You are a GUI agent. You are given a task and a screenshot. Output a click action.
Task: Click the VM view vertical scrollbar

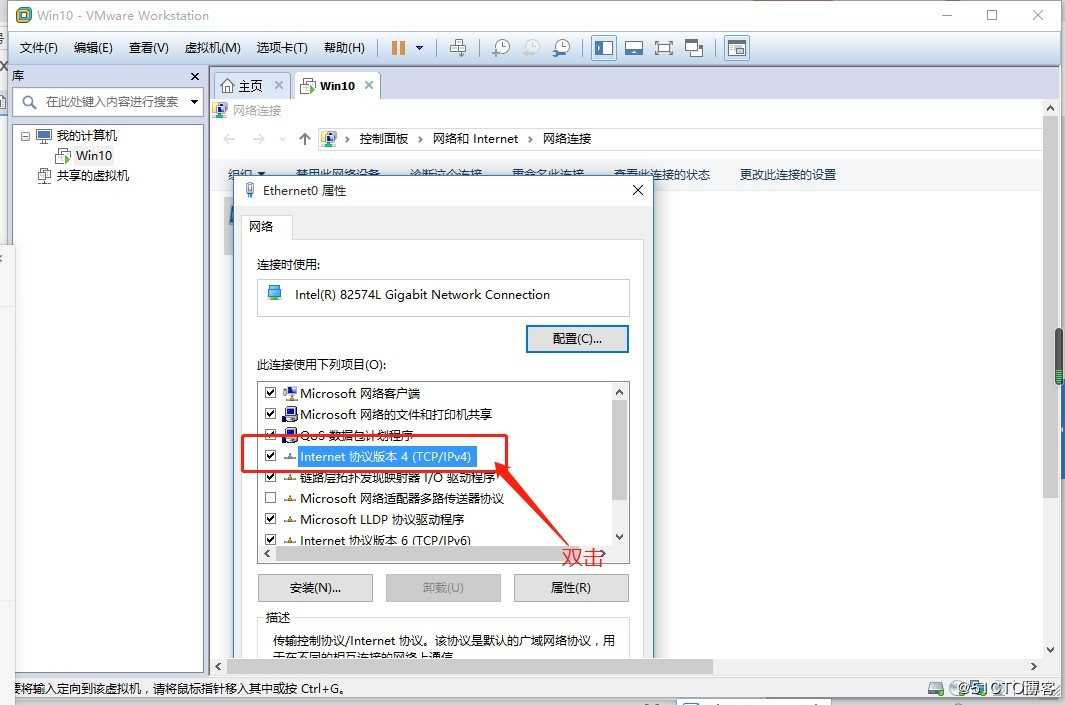pos(1050,306)
